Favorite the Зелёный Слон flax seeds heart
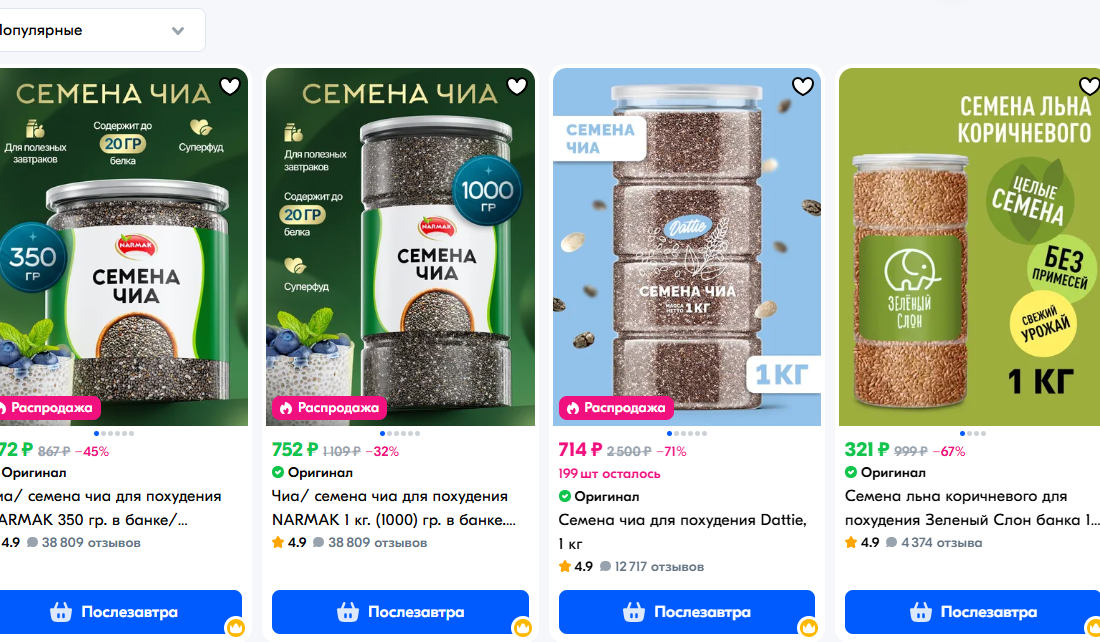 [1089, 86]
